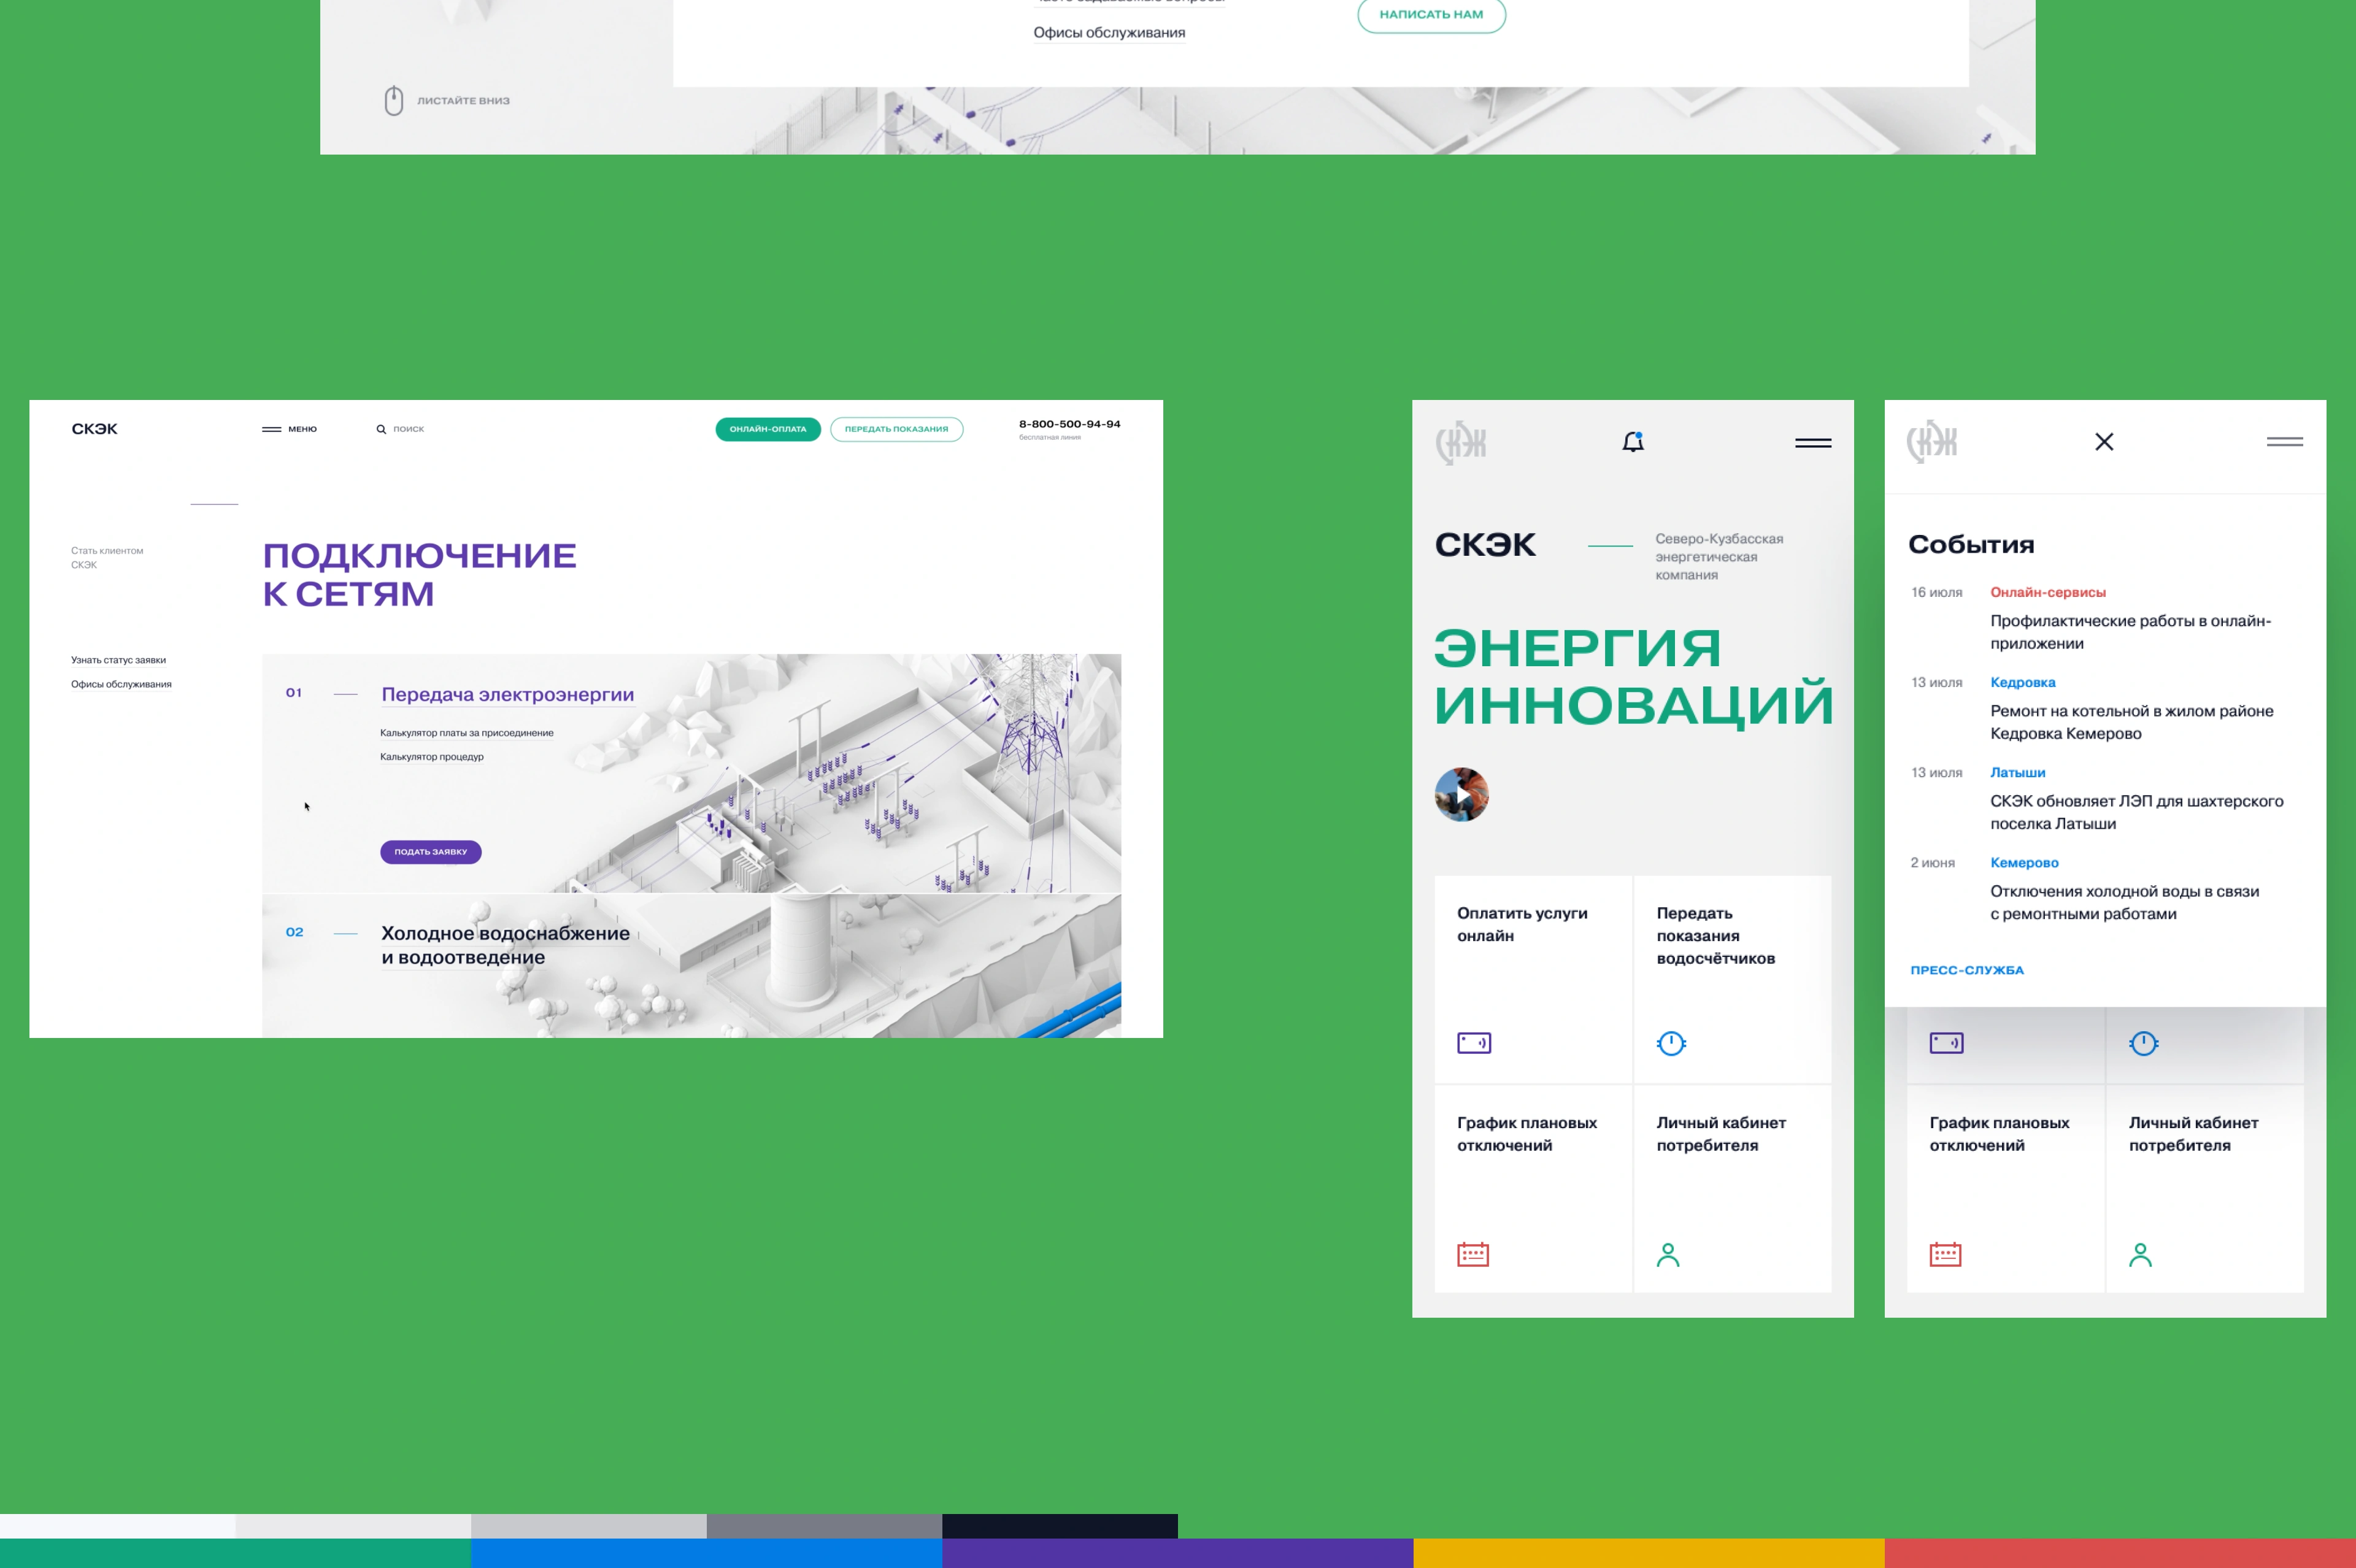
Task: Click meter icon in Передать показания водосчётчиков card
Action: coord(1671,1043)
